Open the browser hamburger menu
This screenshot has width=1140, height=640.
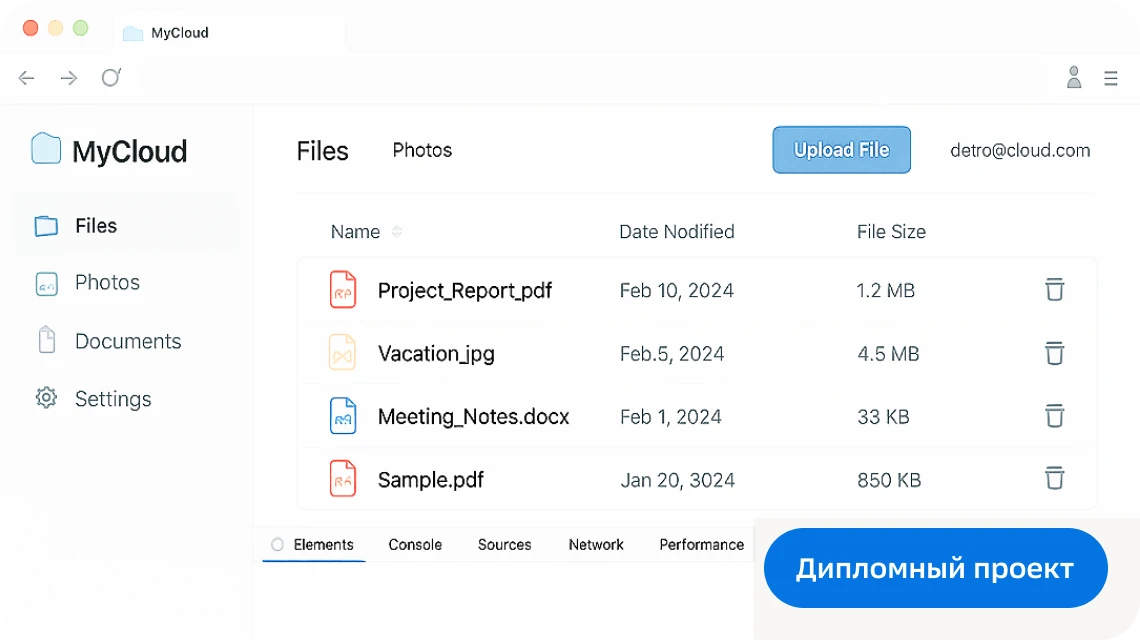point(1111,78)
